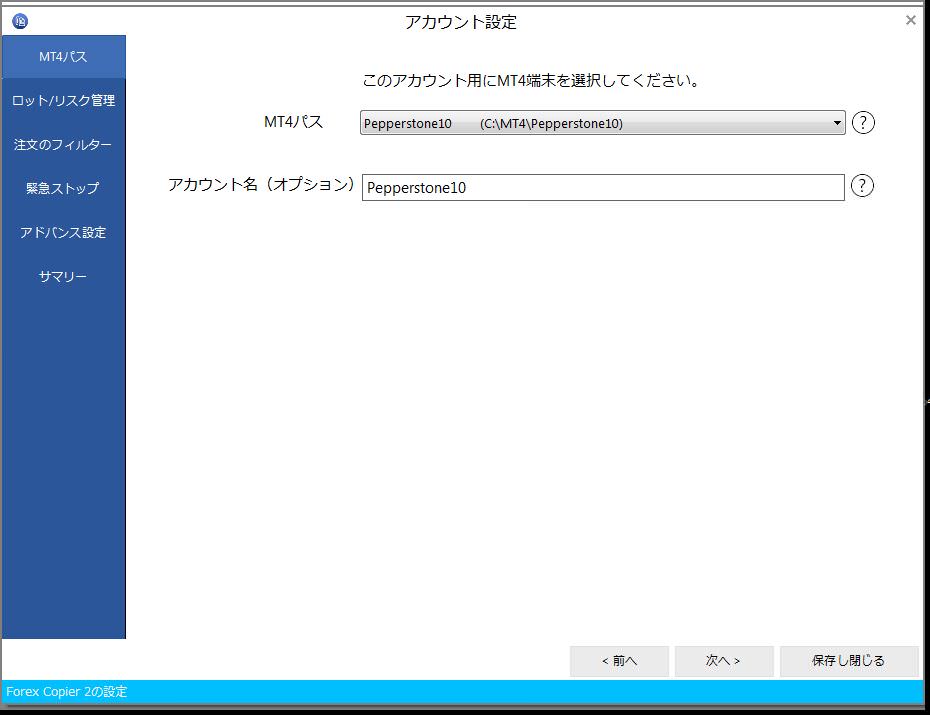Viewport: 930px width, 715px height.
Task: Click the Pepperstone10 account name input
Action: click(x=600, y=187)
